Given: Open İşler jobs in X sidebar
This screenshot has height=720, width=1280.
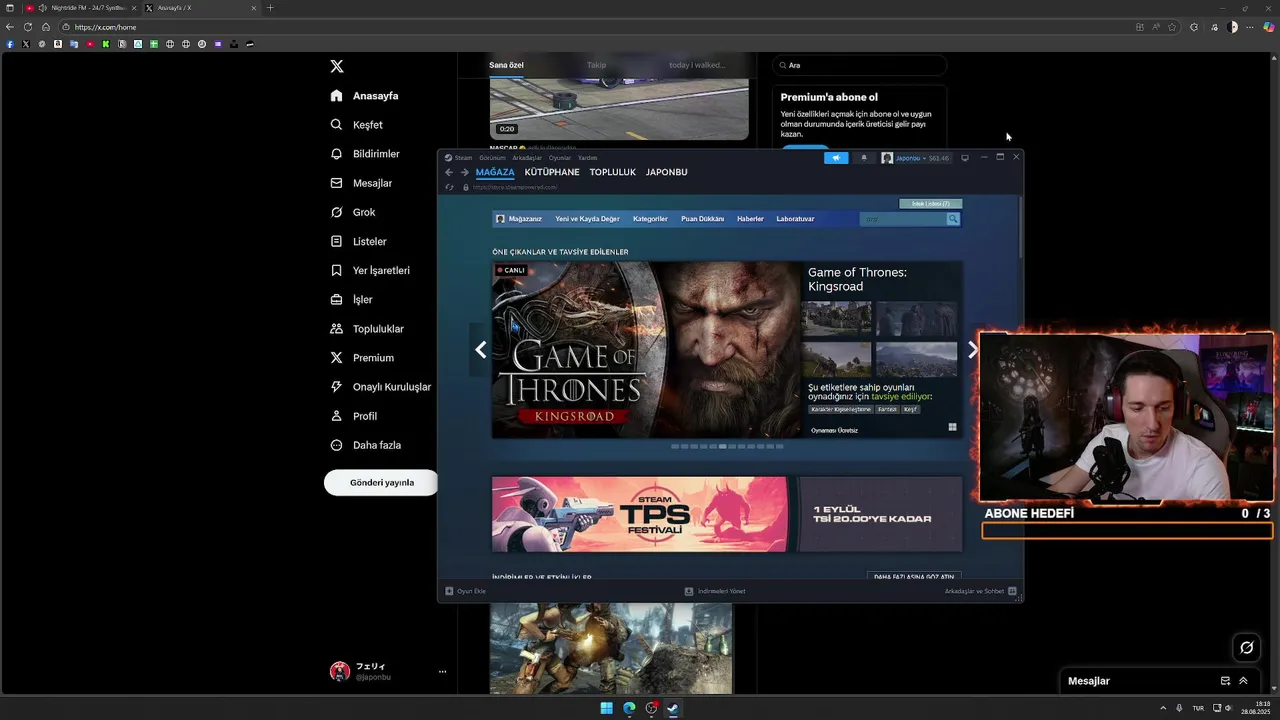Looking at the screenshot, I should coord(351,299).
